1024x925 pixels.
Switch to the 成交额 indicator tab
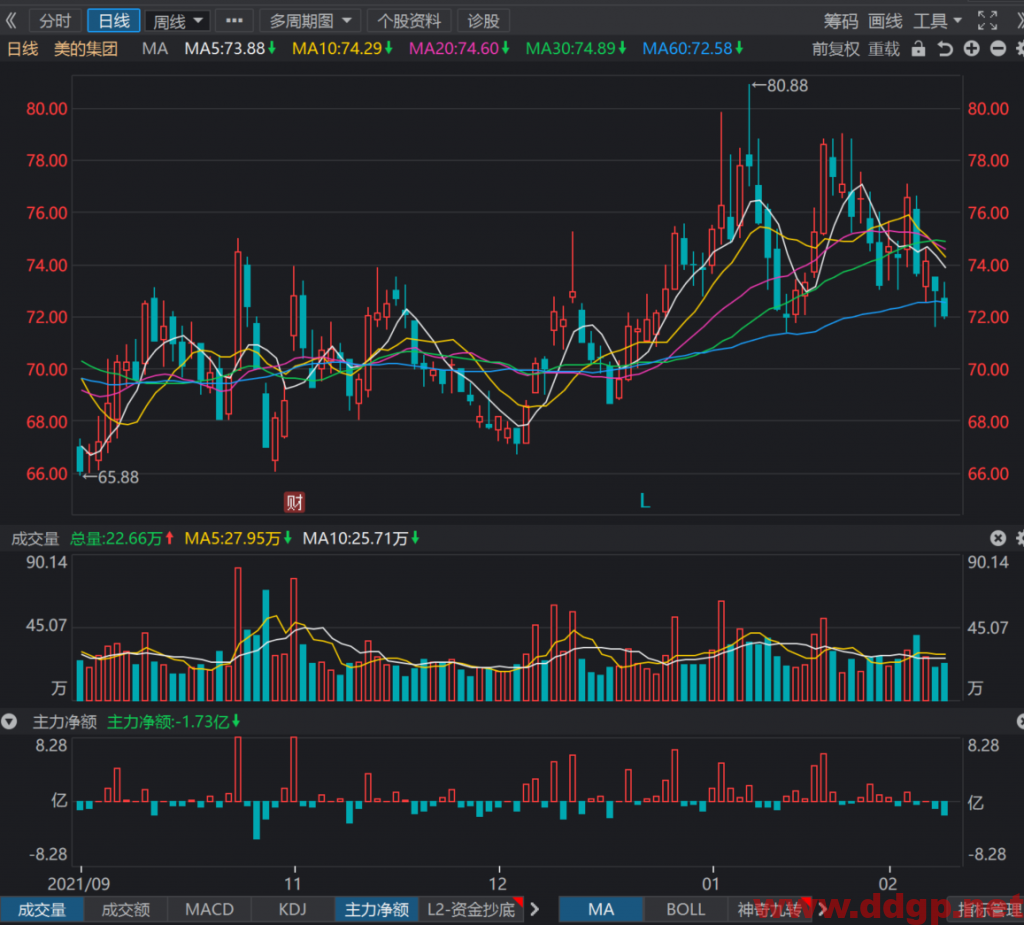pyautogui.click(x=125, y=909)
